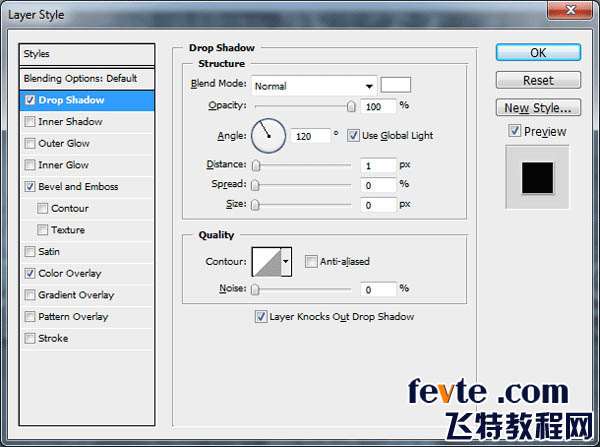
Task: Expand the Contour picker arrow
Action: point(287,262)
